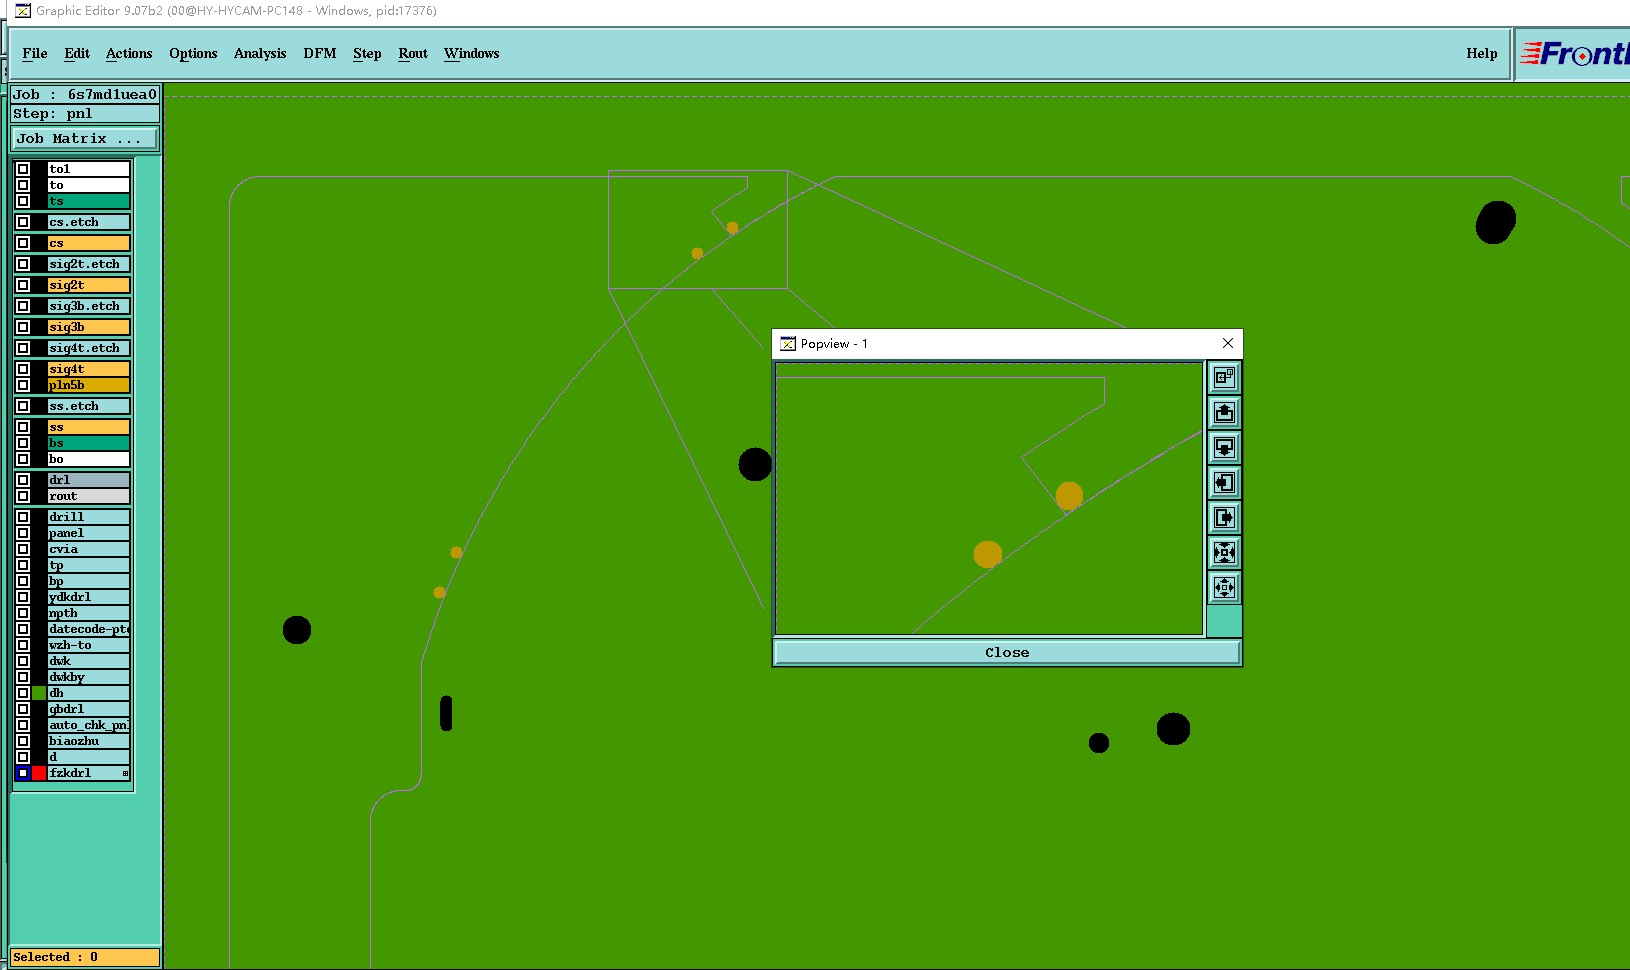Click the red color swatch beside fzkdrl
Image resolution: width=1630 pixels, height=970 pixels.
[39, 773]
